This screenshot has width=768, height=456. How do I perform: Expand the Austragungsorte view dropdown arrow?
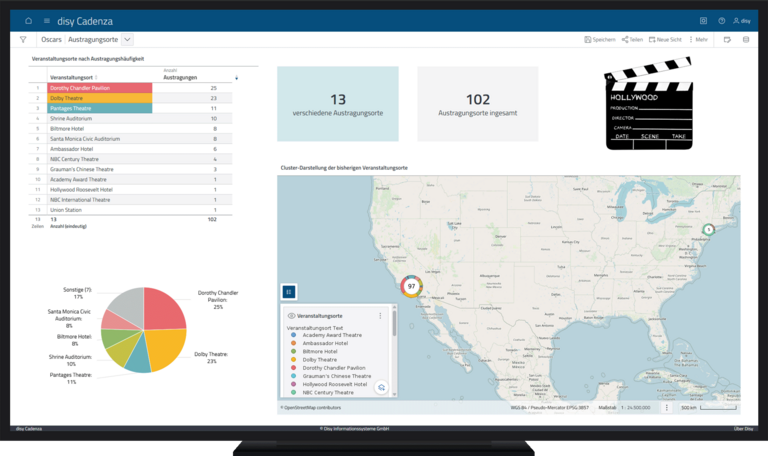127,40
